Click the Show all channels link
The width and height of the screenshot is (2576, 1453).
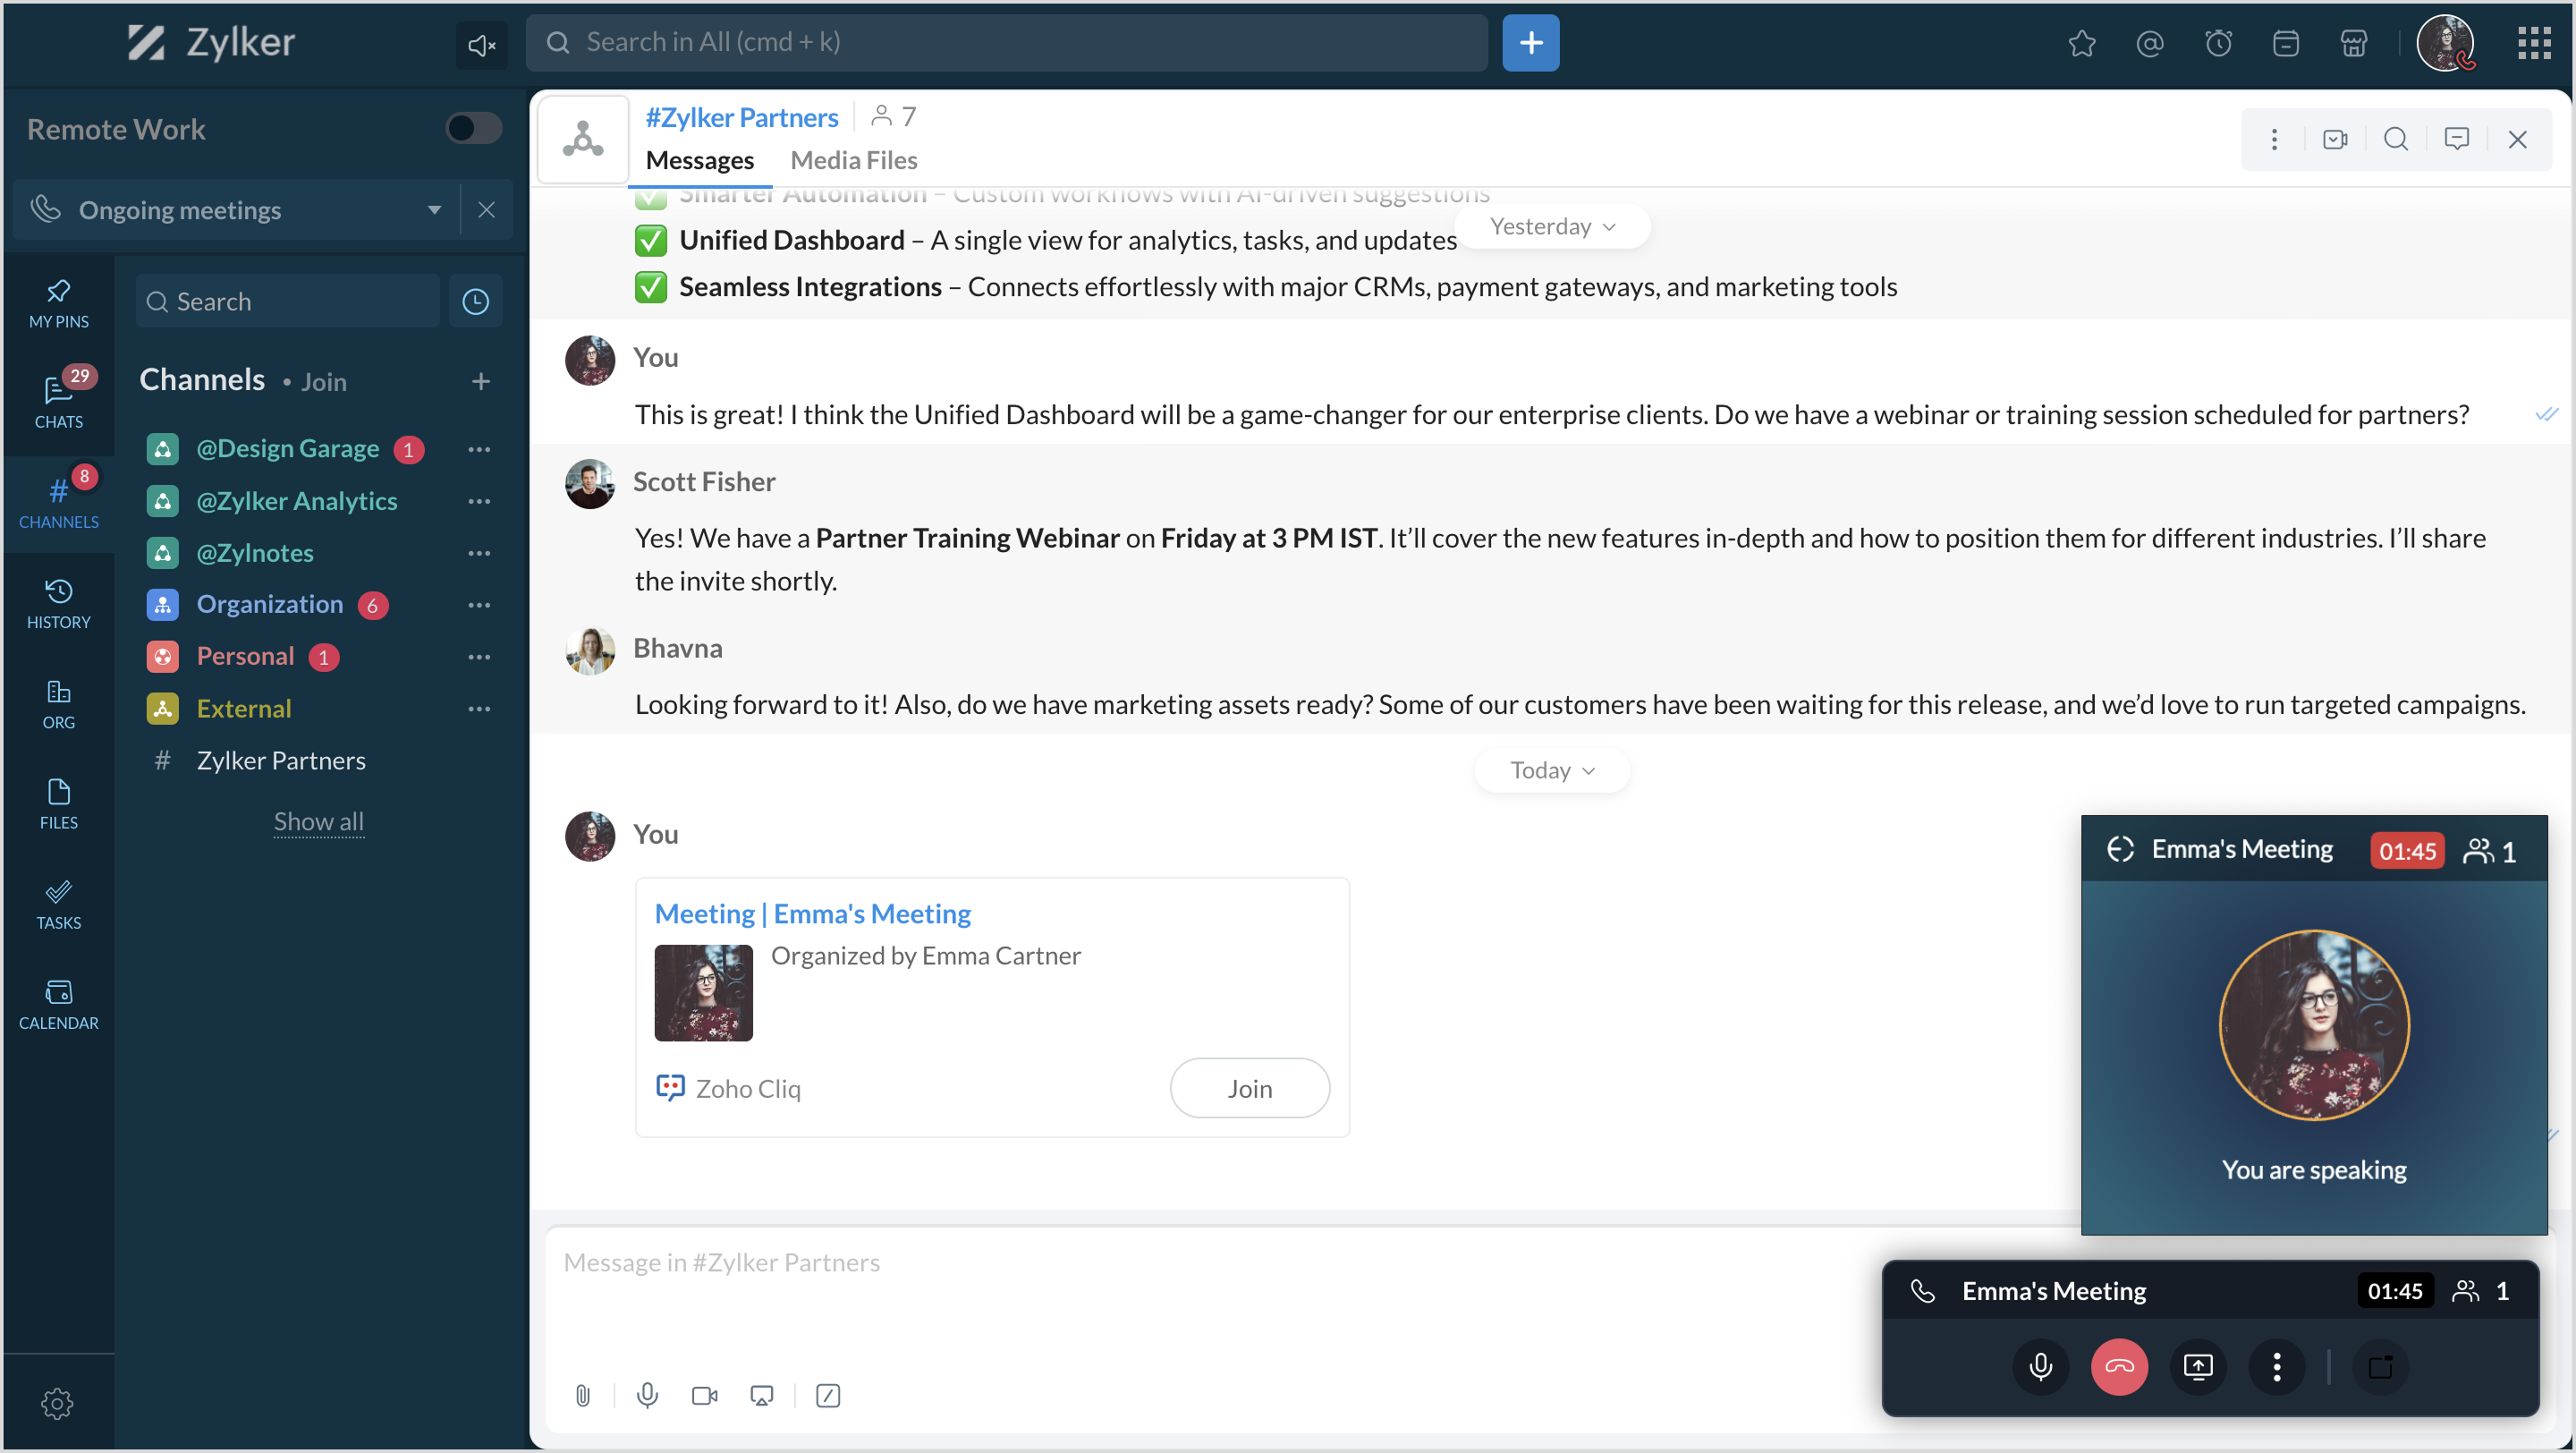319,821
